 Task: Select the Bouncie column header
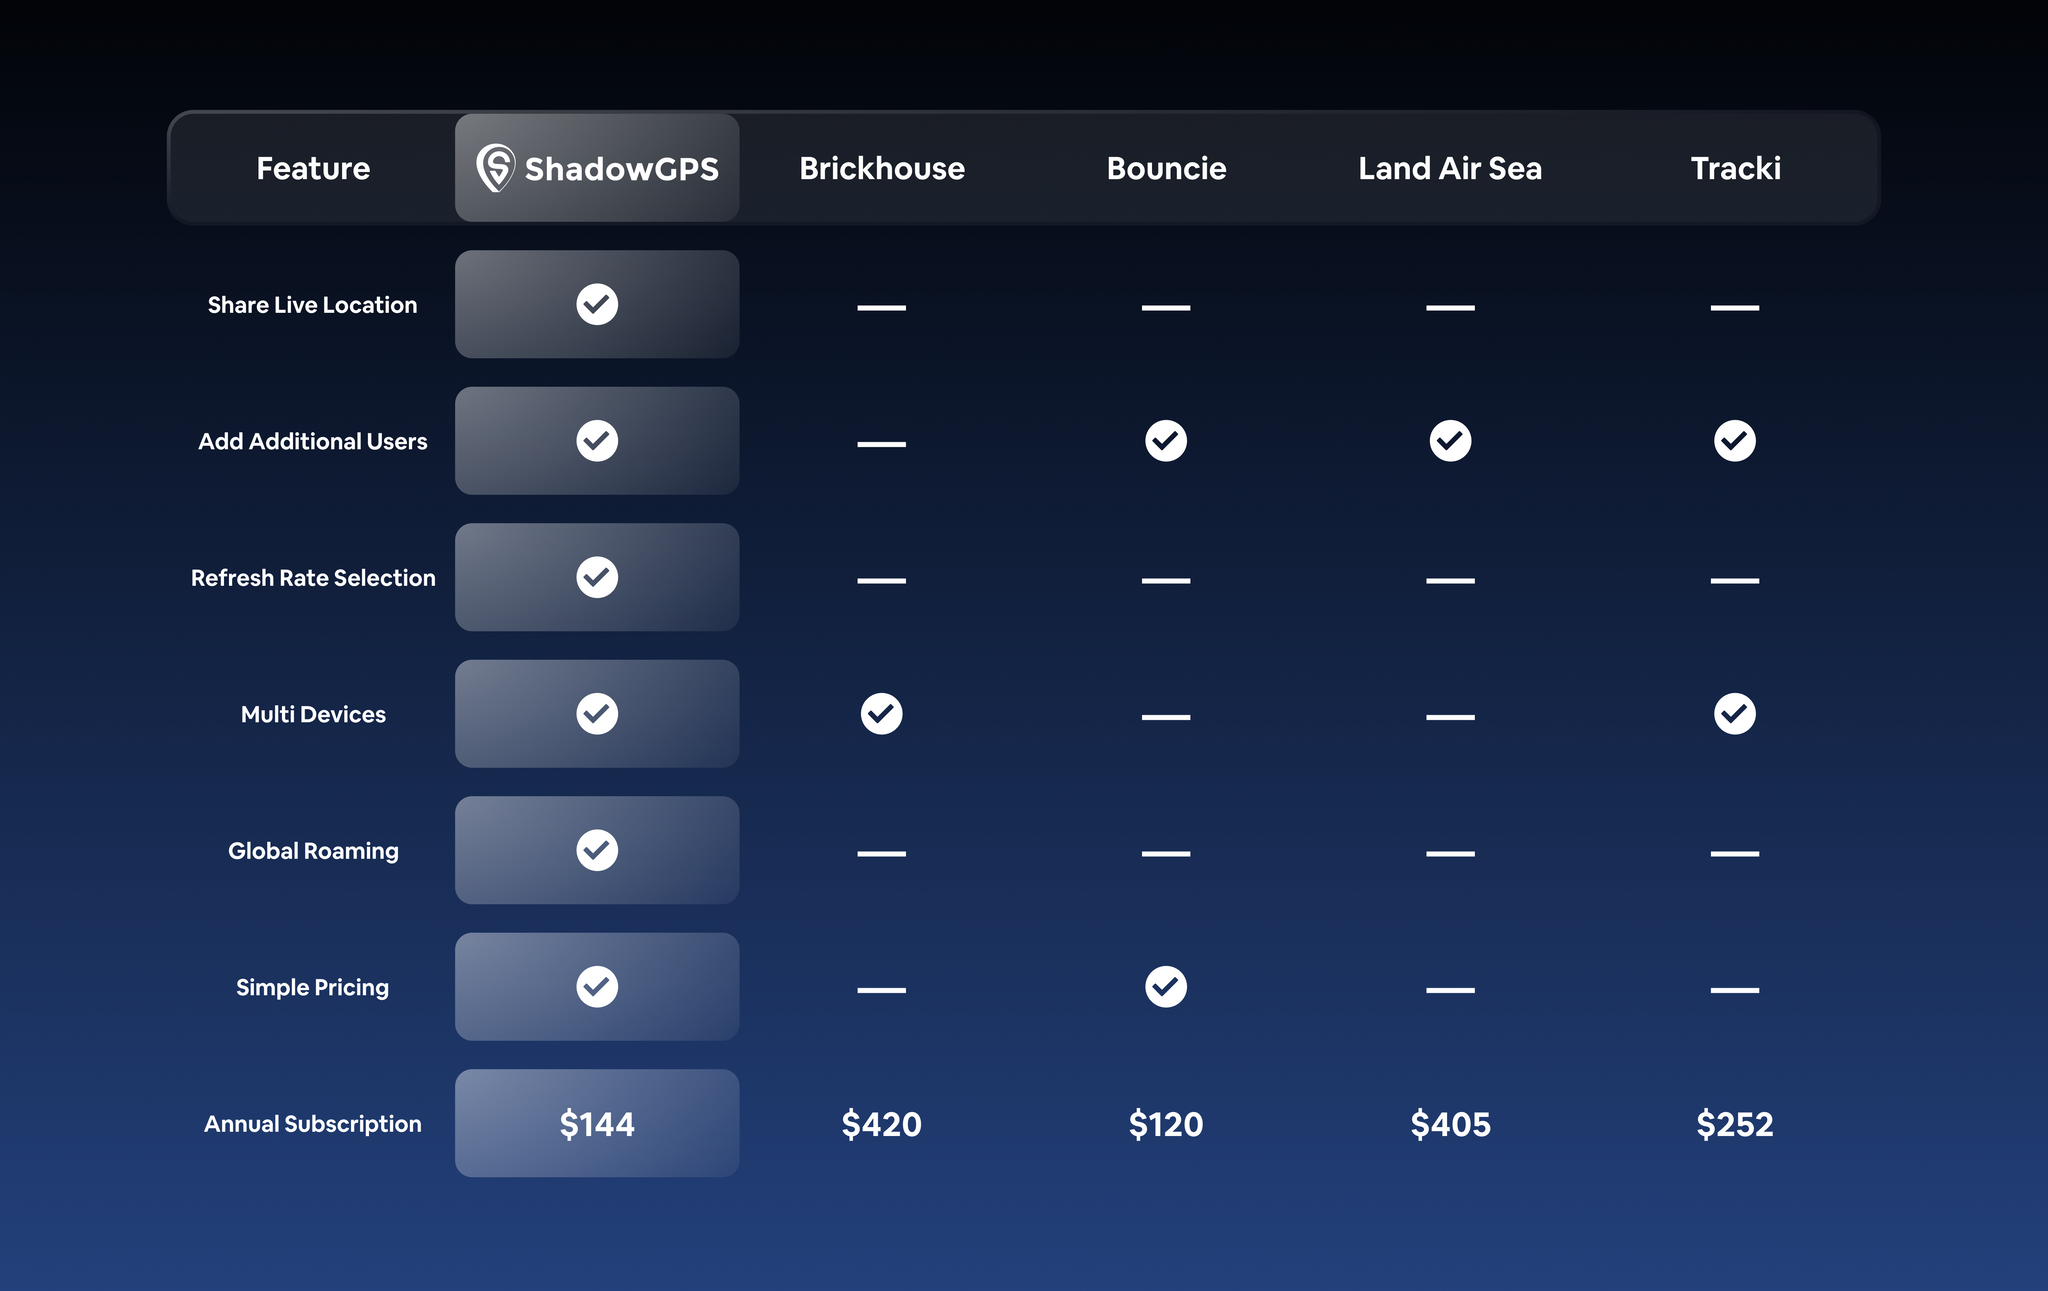pyautogui.click(x=1166, y=168)
